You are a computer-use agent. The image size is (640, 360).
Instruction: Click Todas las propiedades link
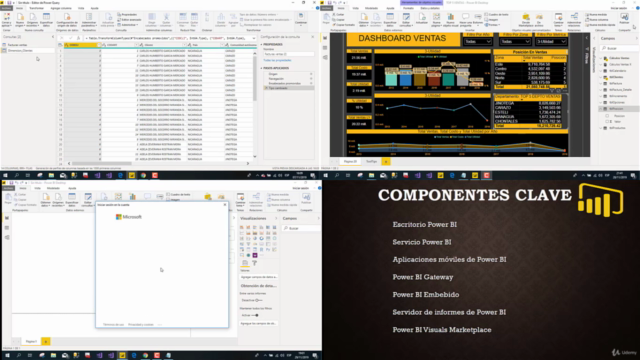tap(277, 60)
